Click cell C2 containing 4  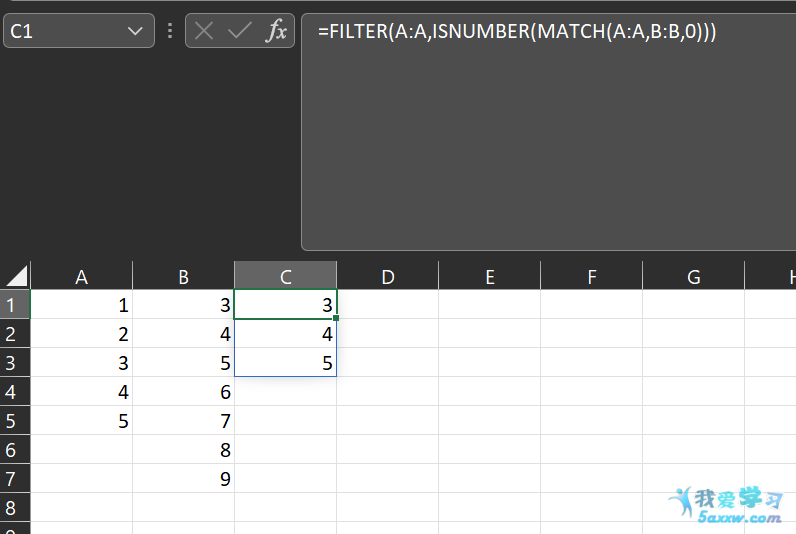pos(285,333)
